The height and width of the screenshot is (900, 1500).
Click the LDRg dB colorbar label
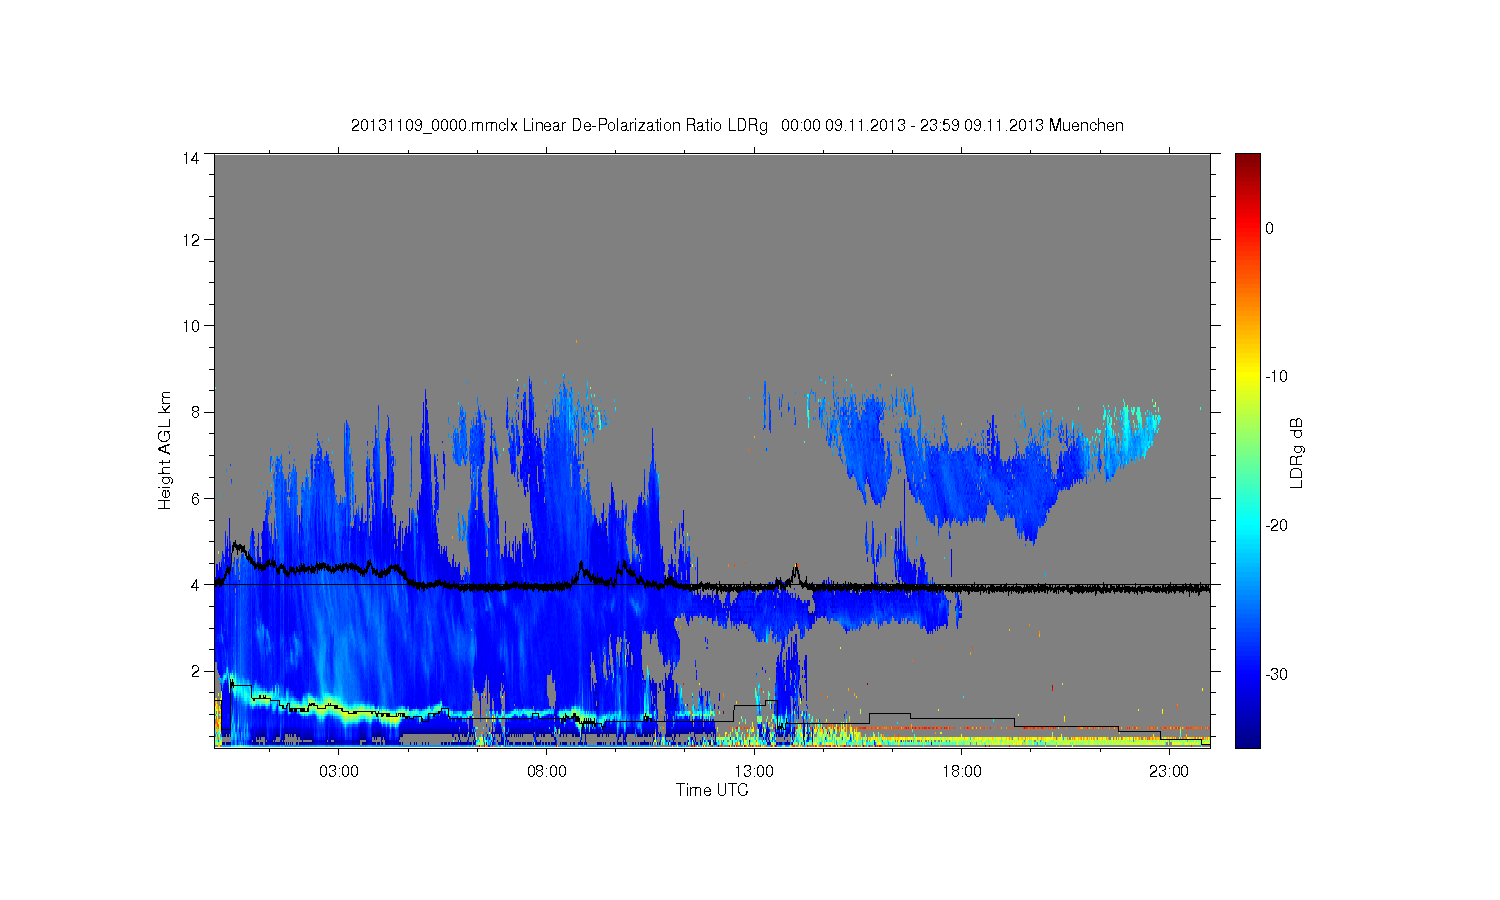point(1297,452)
